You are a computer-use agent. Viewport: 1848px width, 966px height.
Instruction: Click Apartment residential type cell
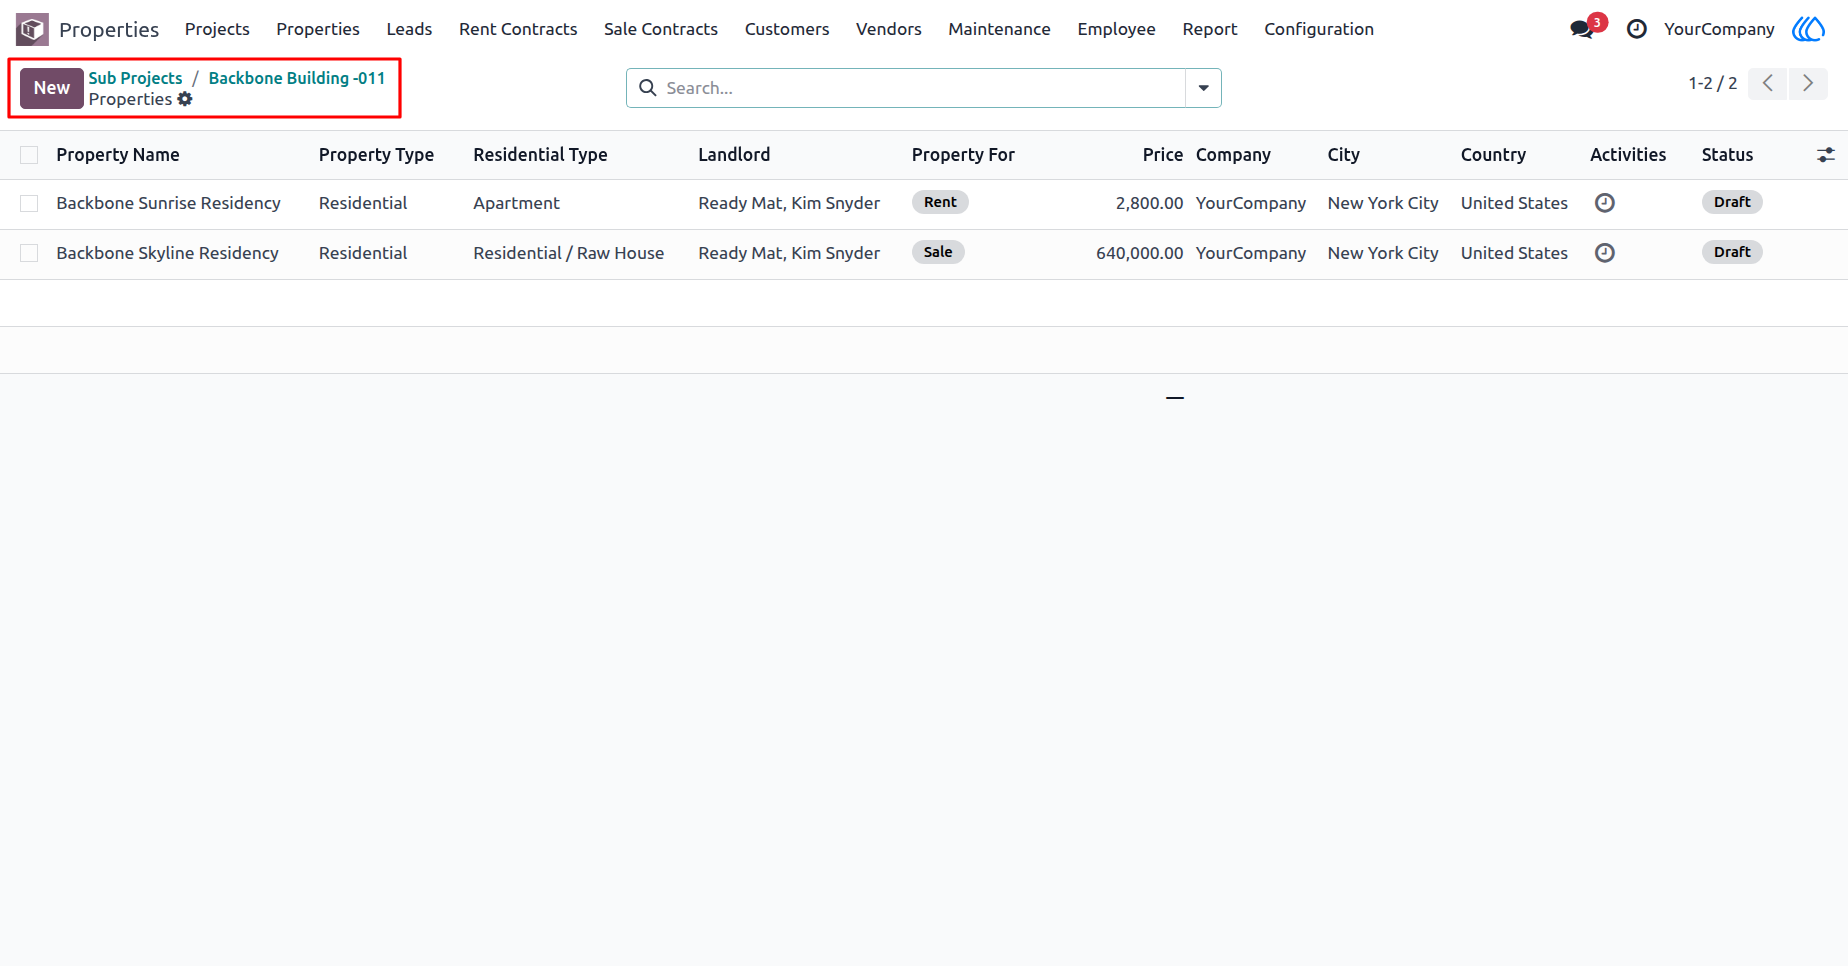[516, 203]
